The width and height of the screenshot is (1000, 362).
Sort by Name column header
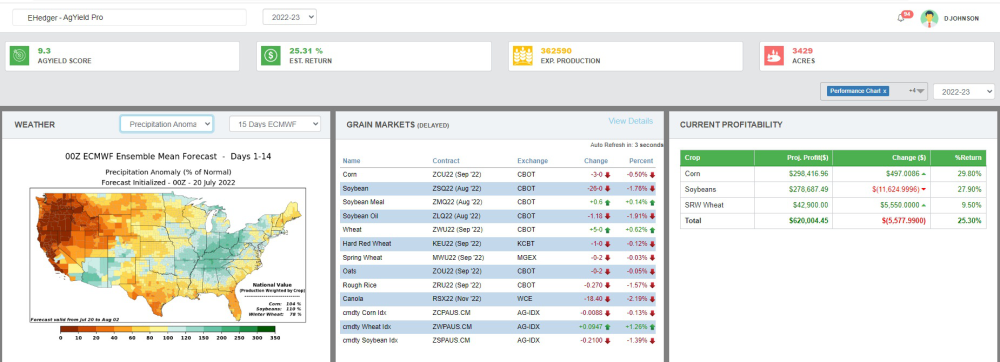pyautogui.click(x=351, y=161)
